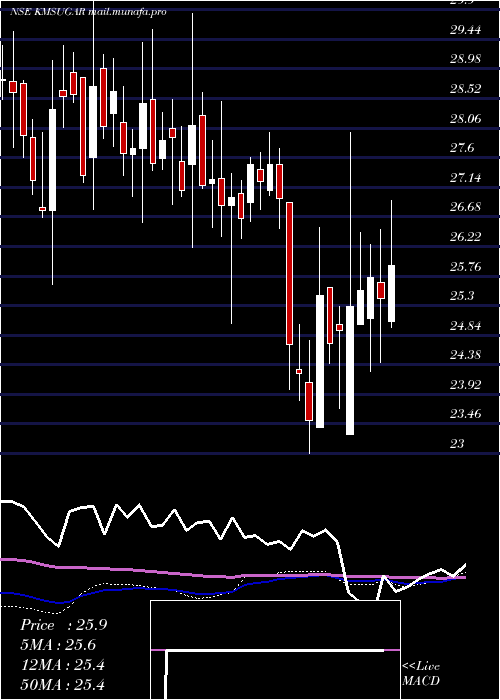Select the 23.92 price axis label
The height and width of the screenshot is (700, 500).
pos(466,384)
